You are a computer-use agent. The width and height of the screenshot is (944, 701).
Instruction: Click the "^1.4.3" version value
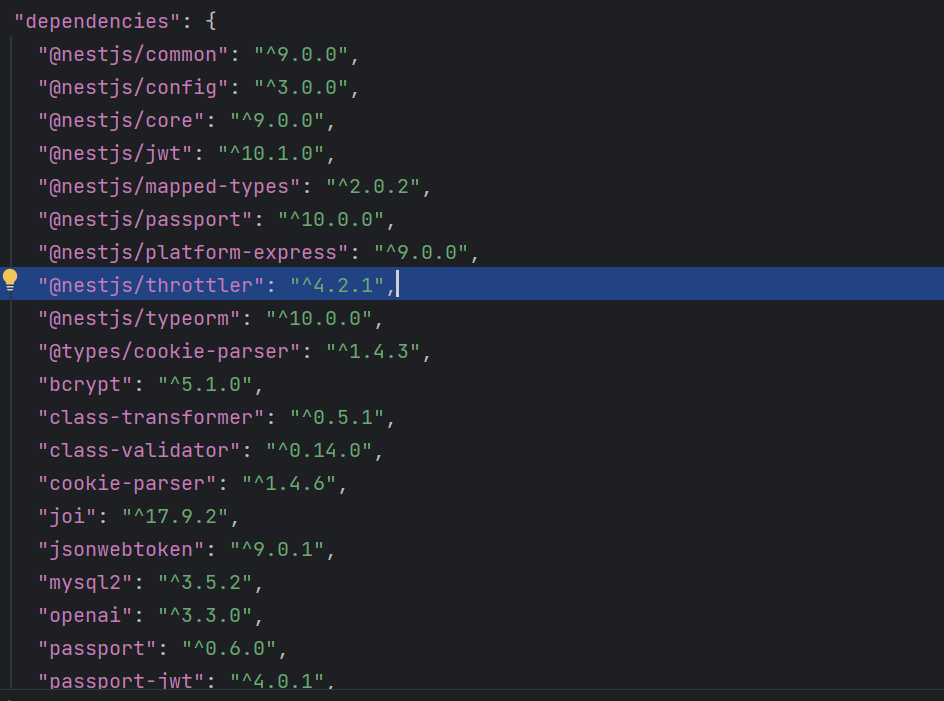click(373, 352)
